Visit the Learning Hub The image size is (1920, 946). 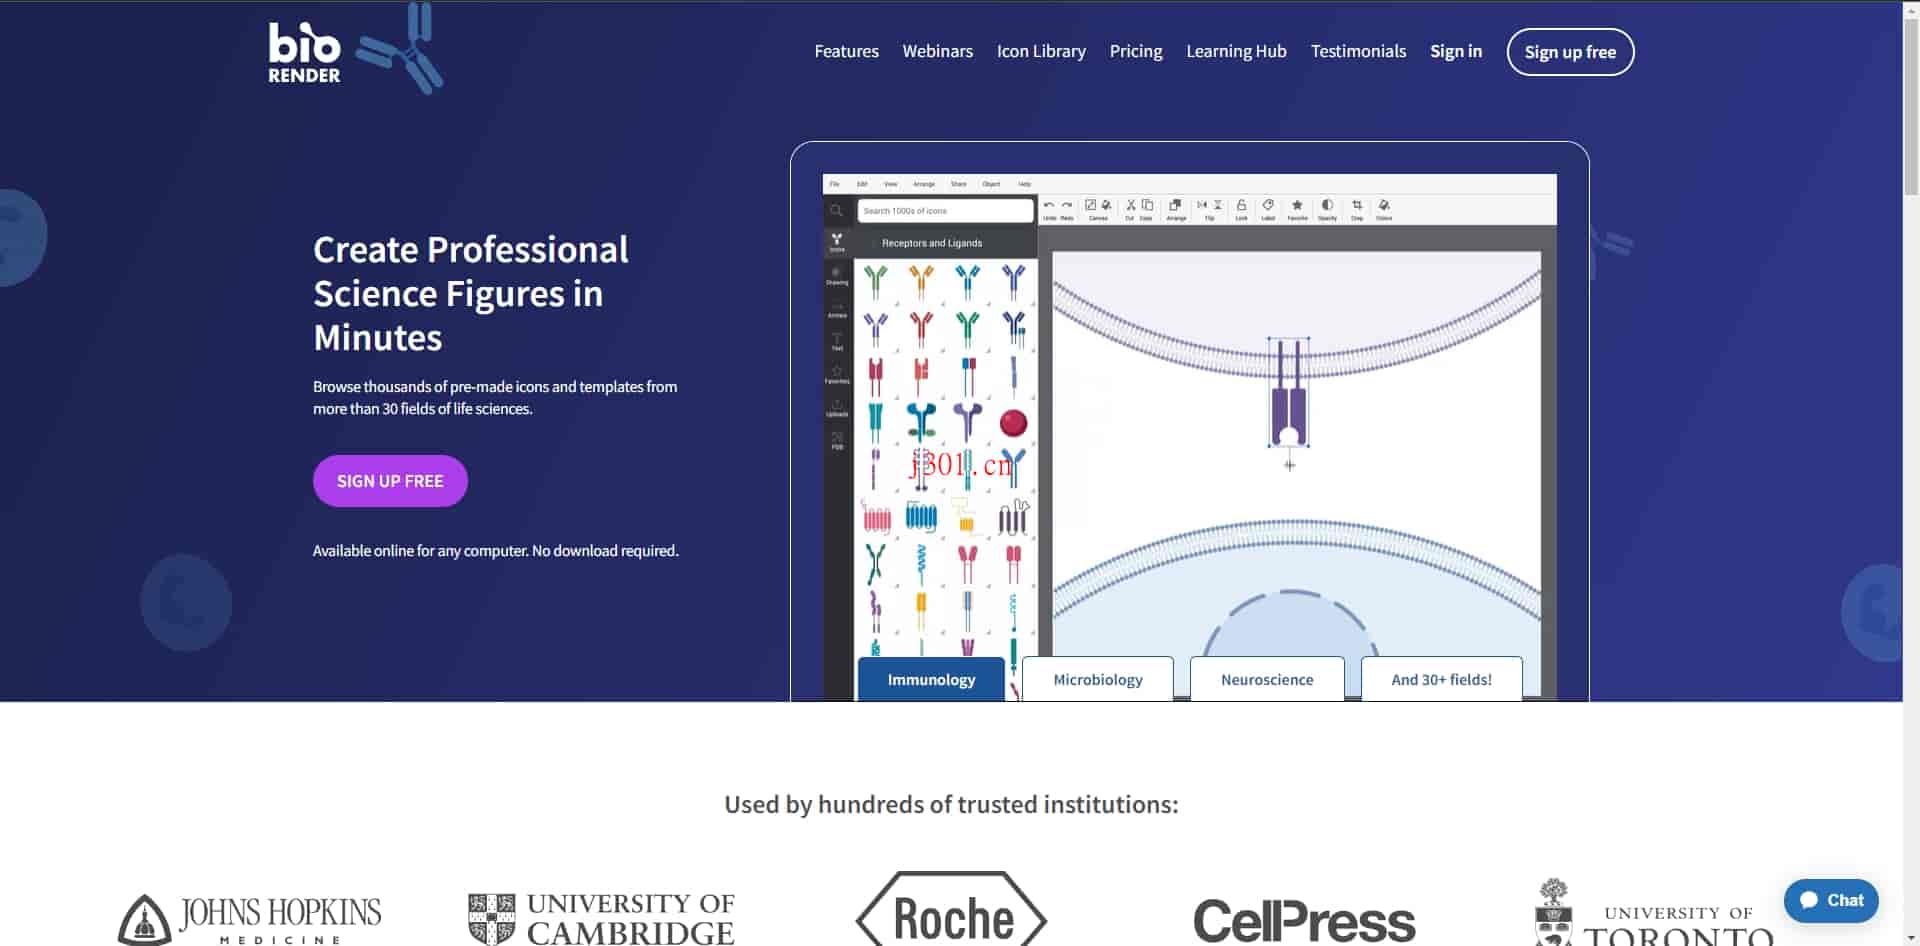pyautogui.click(x=1236, y=51)
